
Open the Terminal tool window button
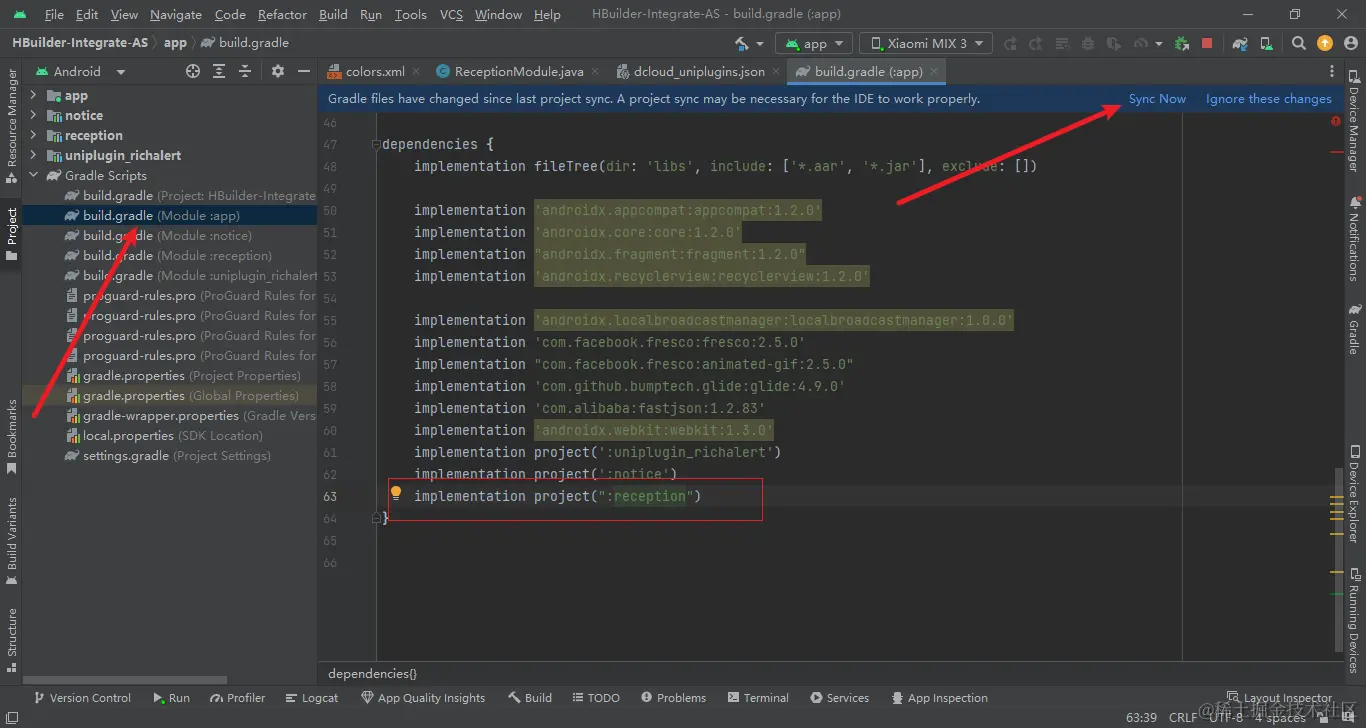(758, 698)
